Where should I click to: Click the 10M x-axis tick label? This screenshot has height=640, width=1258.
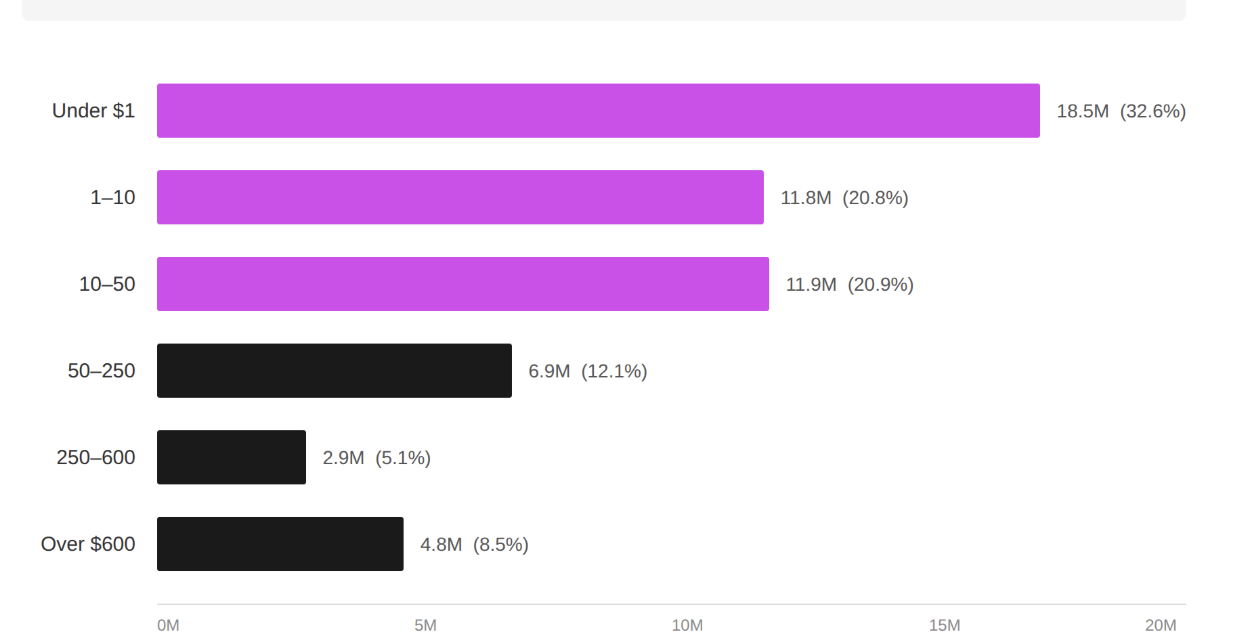click(687, 626)
